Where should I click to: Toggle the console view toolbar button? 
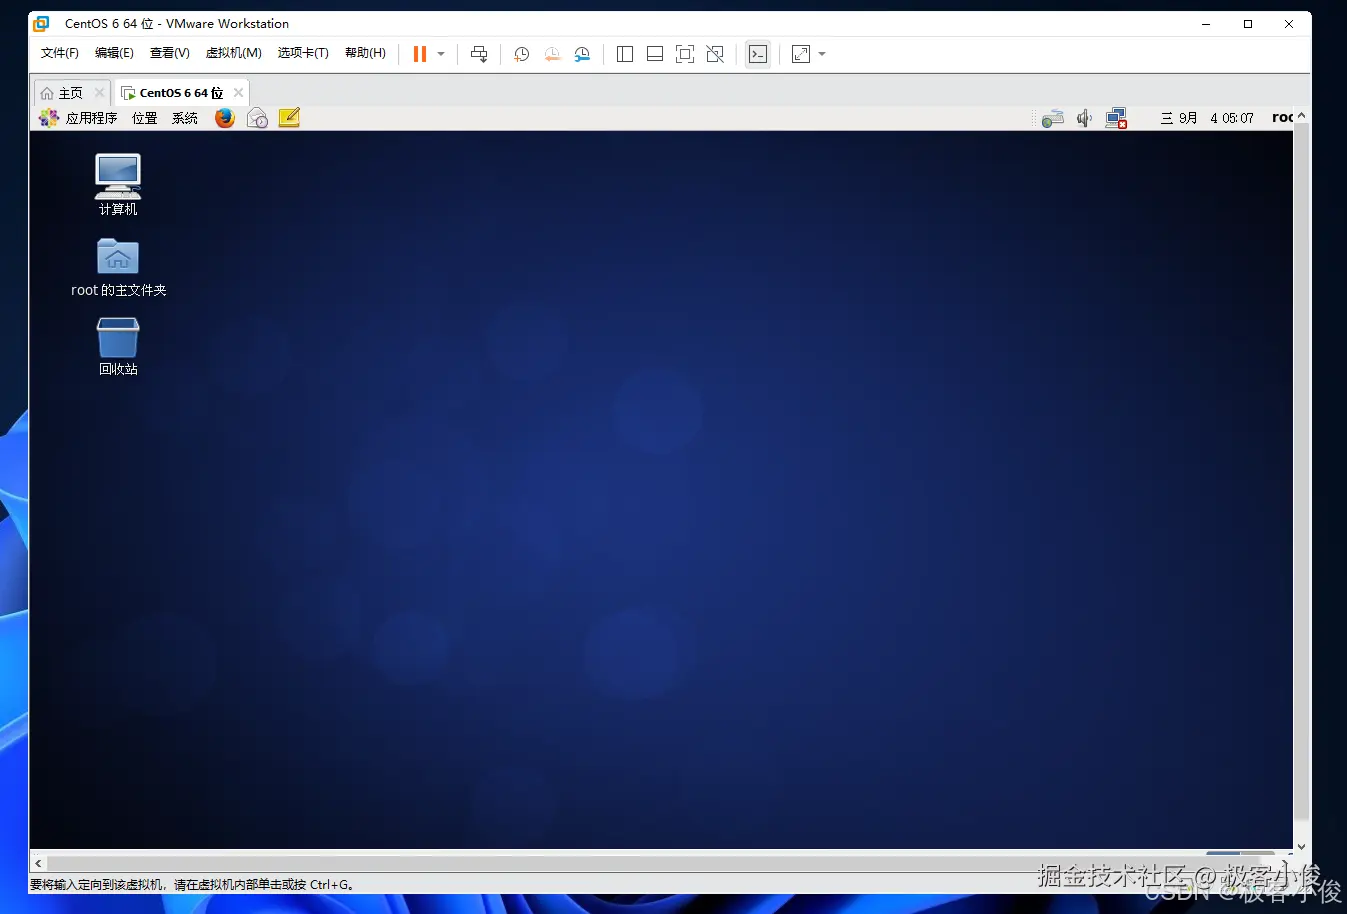click(758, 54)
